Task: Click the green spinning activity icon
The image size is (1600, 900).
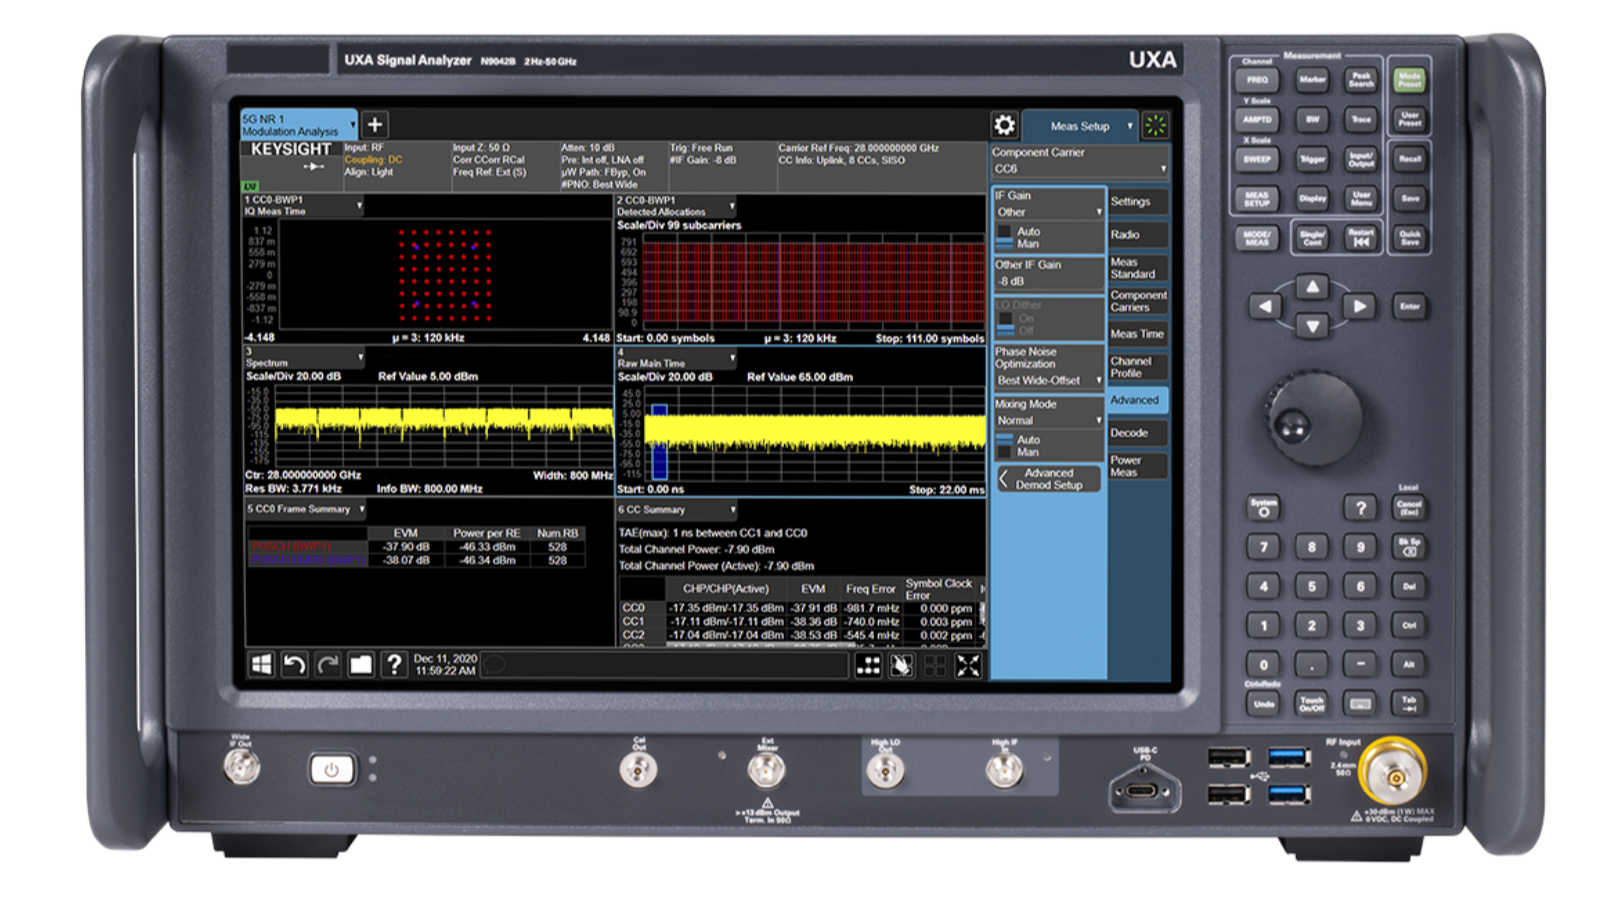Action: coord(1155,125)
